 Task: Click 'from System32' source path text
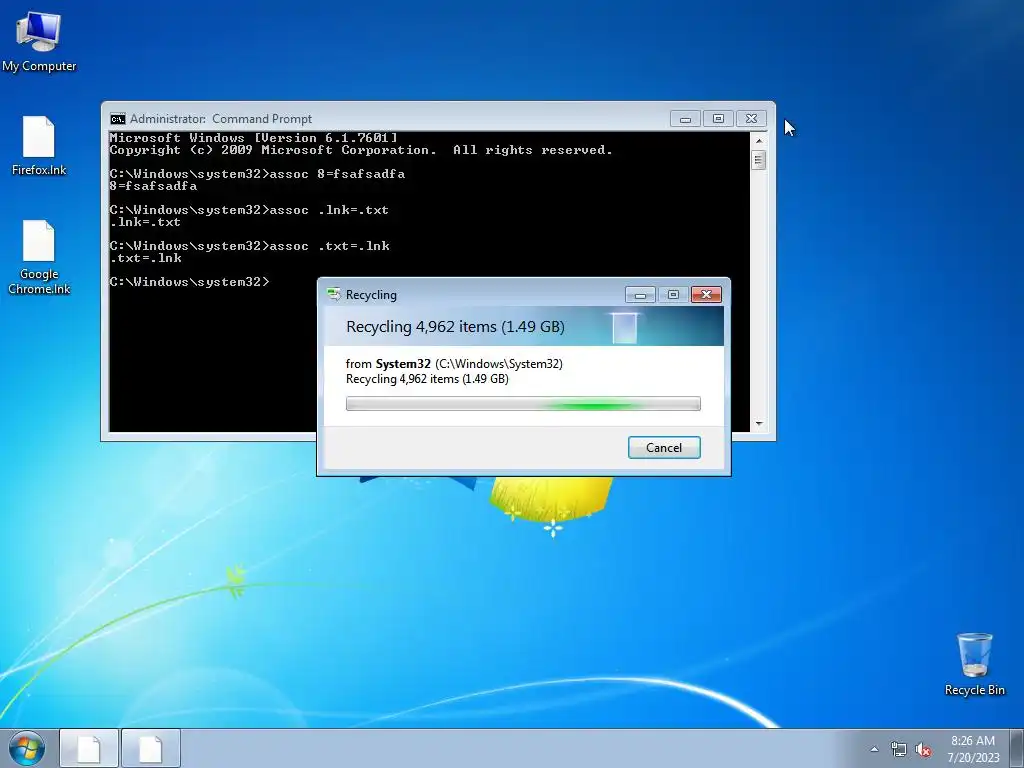pos(454,364)
